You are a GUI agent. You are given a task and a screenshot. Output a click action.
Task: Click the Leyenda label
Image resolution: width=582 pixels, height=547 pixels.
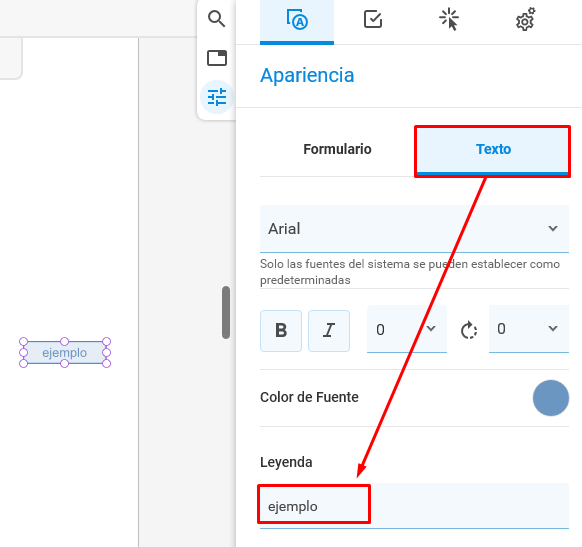286,462
